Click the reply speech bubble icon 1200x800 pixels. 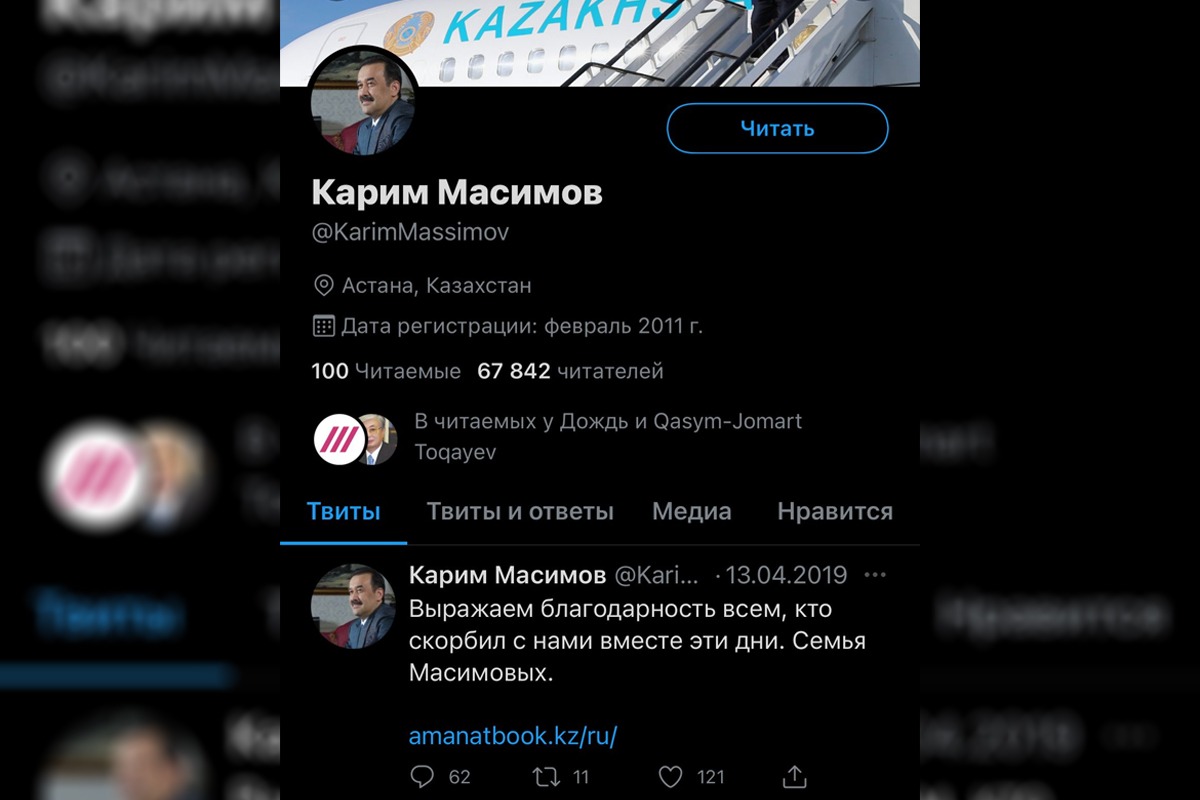point(423,776)
